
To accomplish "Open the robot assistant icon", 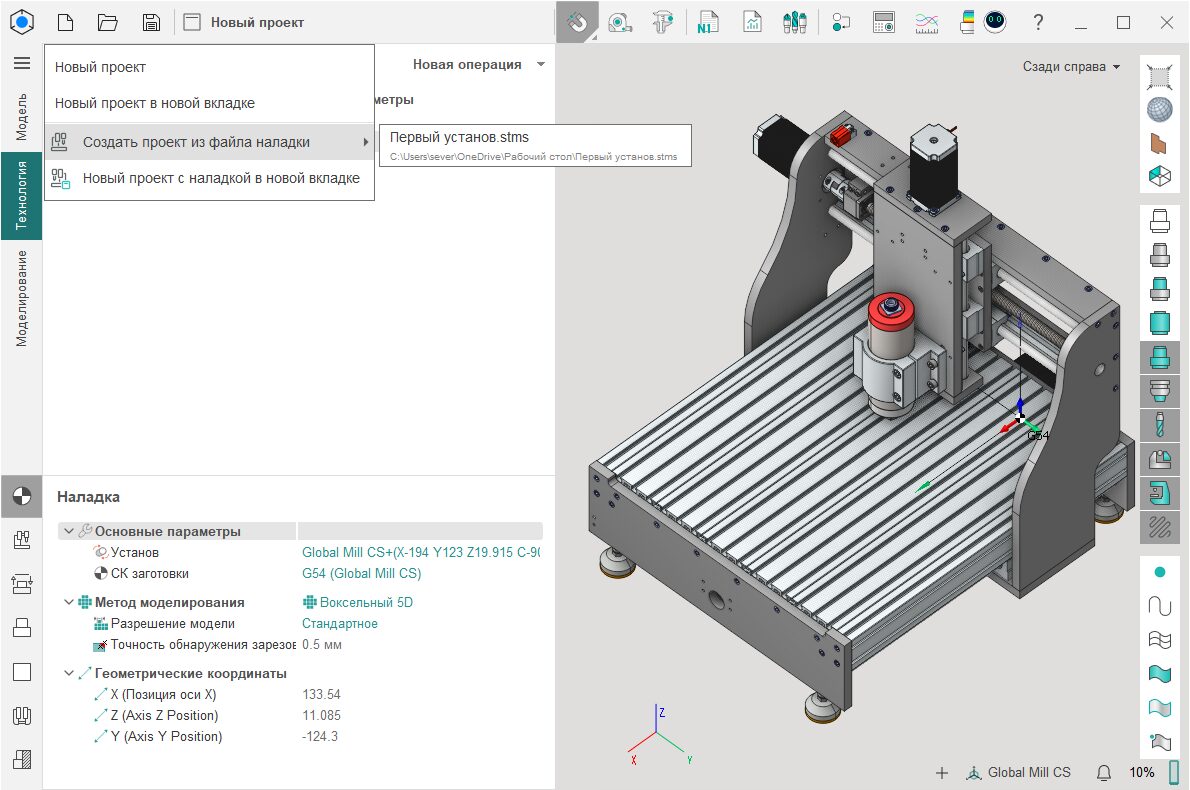I will pyautogui.click(x=995, y=22).
